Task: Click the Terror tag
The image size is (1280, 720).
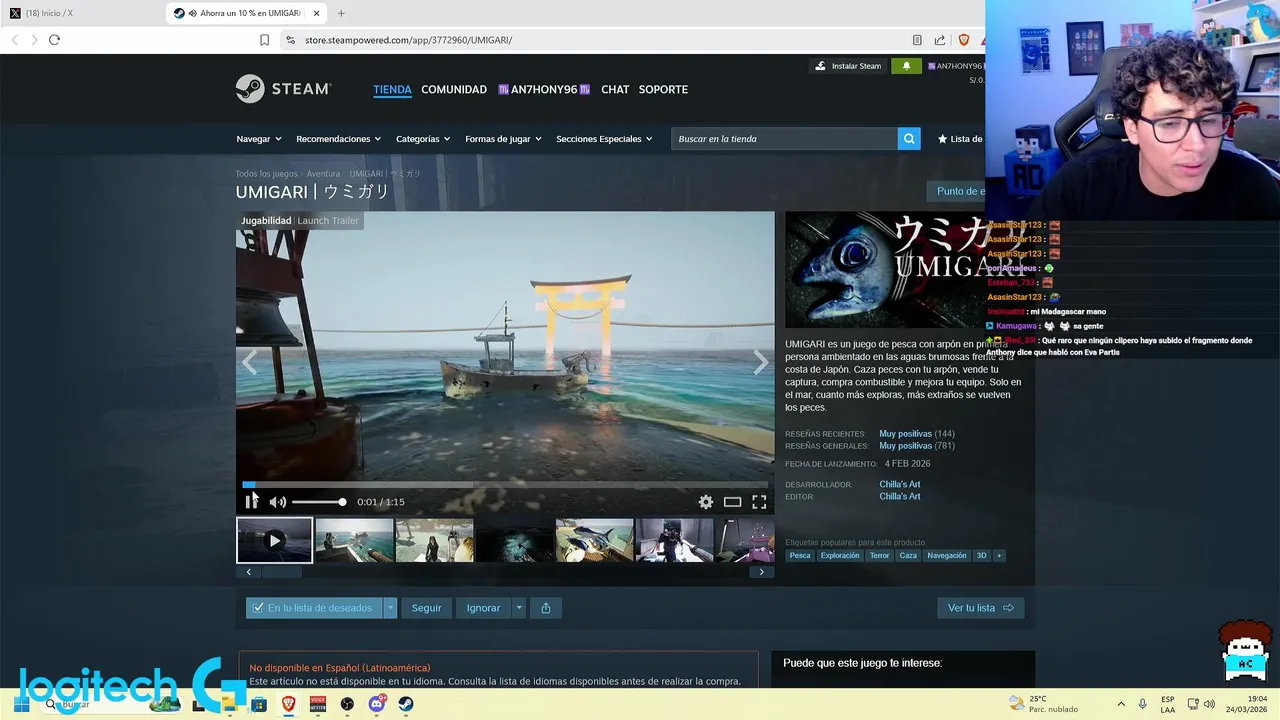Action: [x=879, y=555]
